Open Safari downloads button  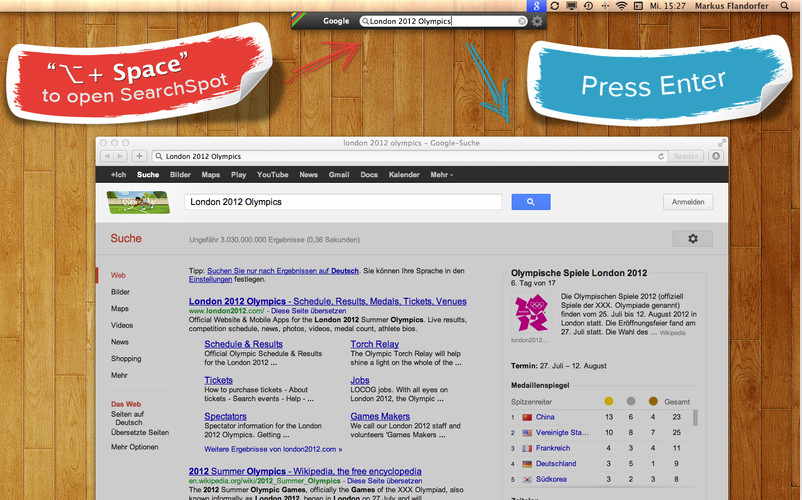[x=716, y=156]
